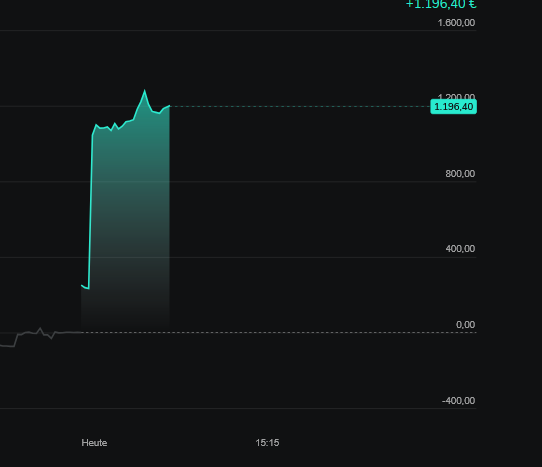Select the Heute time axis label
The image size is (542, 467).
(94, 443)
